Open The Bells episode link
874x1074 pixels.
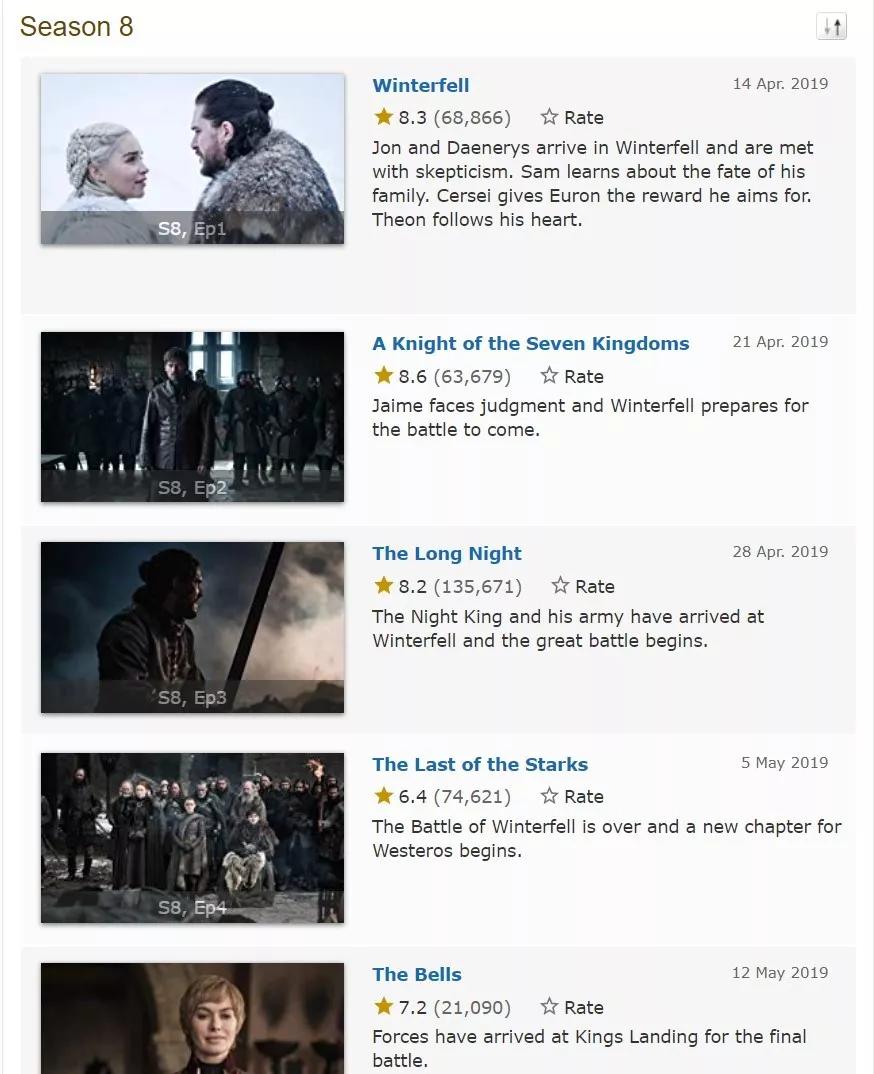click(x=416, y=975)
